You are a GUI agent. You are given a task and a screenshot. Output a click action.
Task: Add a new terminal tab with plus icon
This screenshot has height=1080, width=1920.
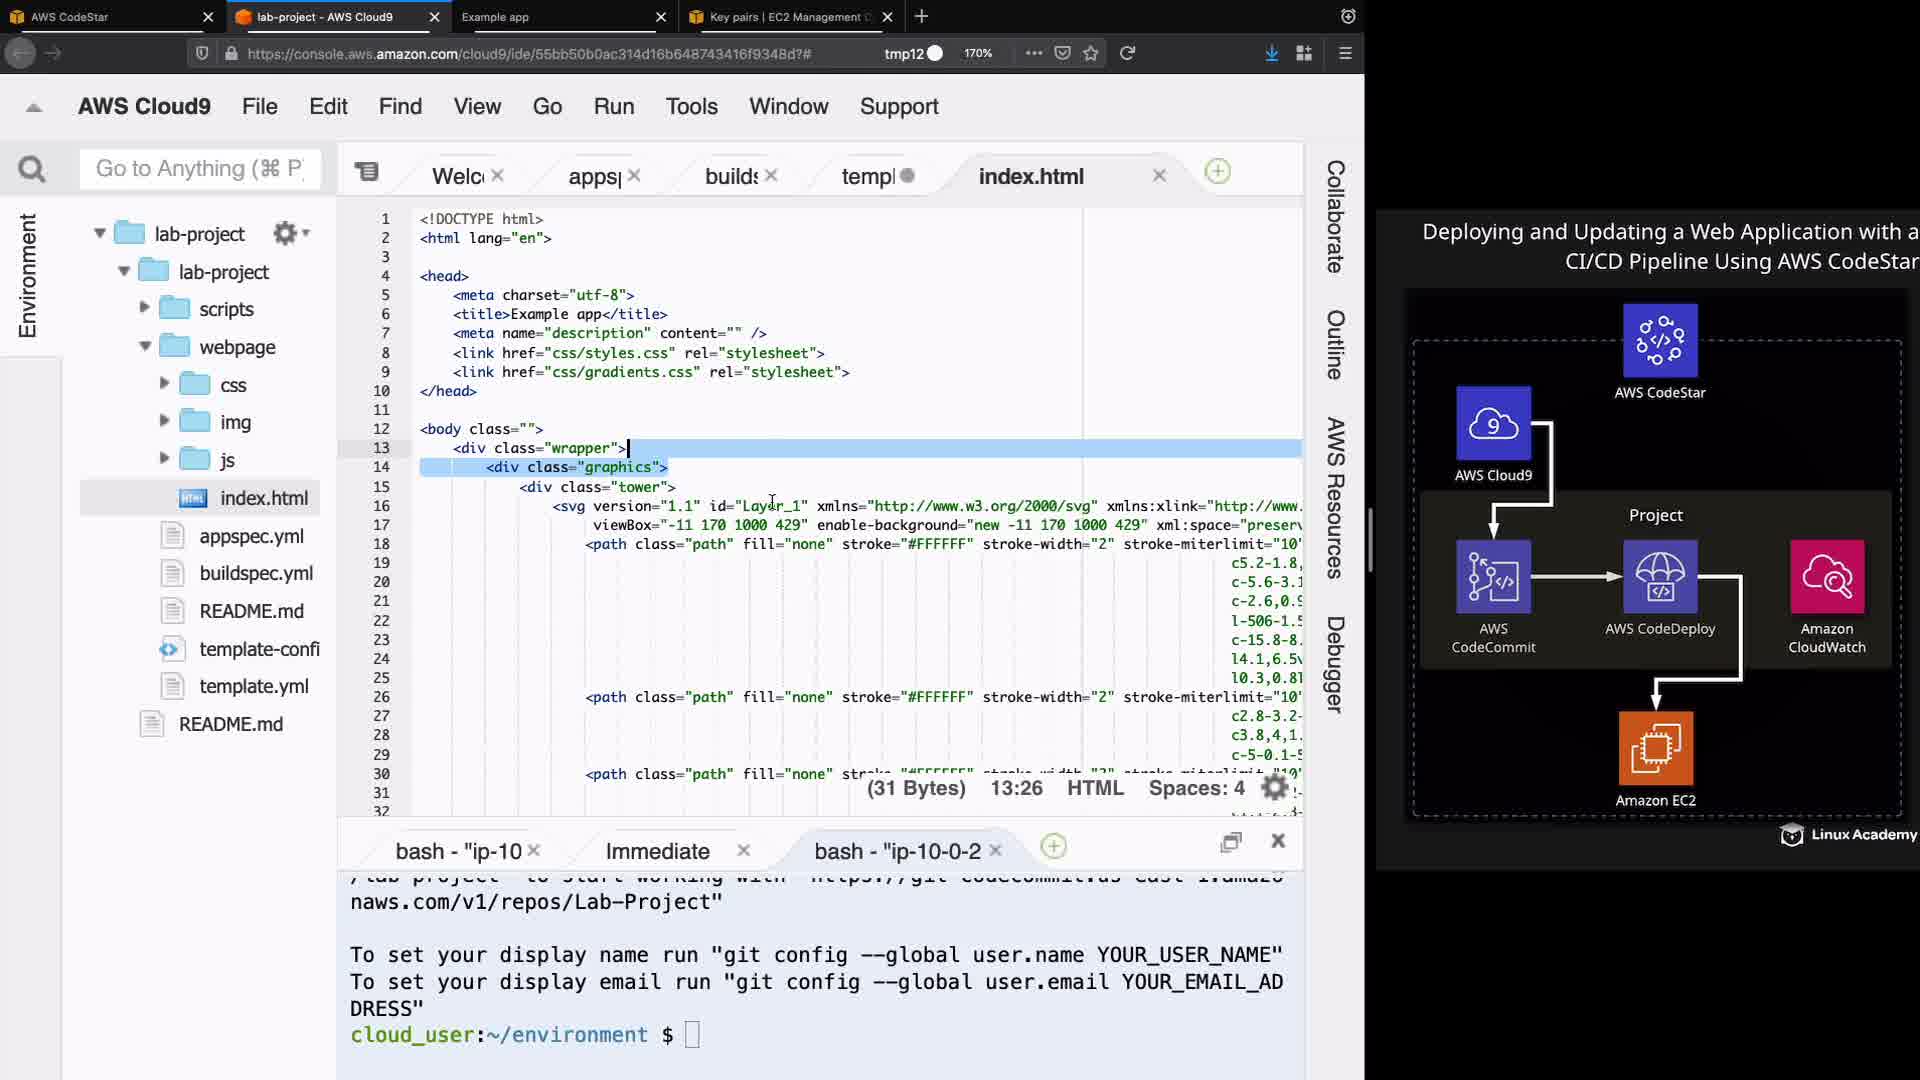[x=1053, y=846]
